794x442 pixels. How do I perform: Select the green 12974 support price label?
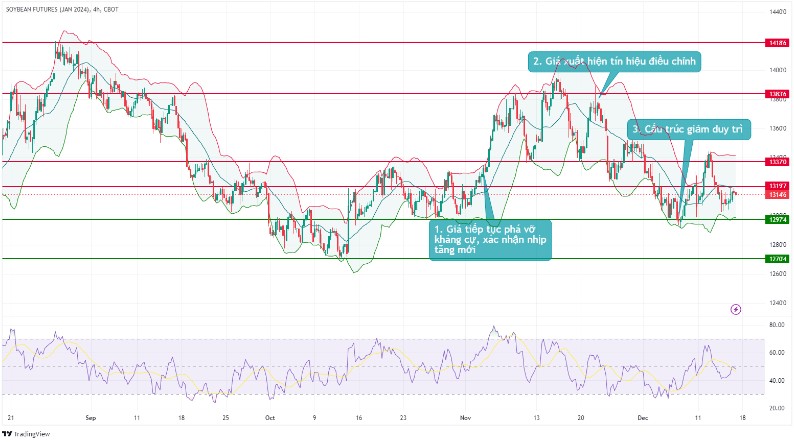click(x=776, y=219)
